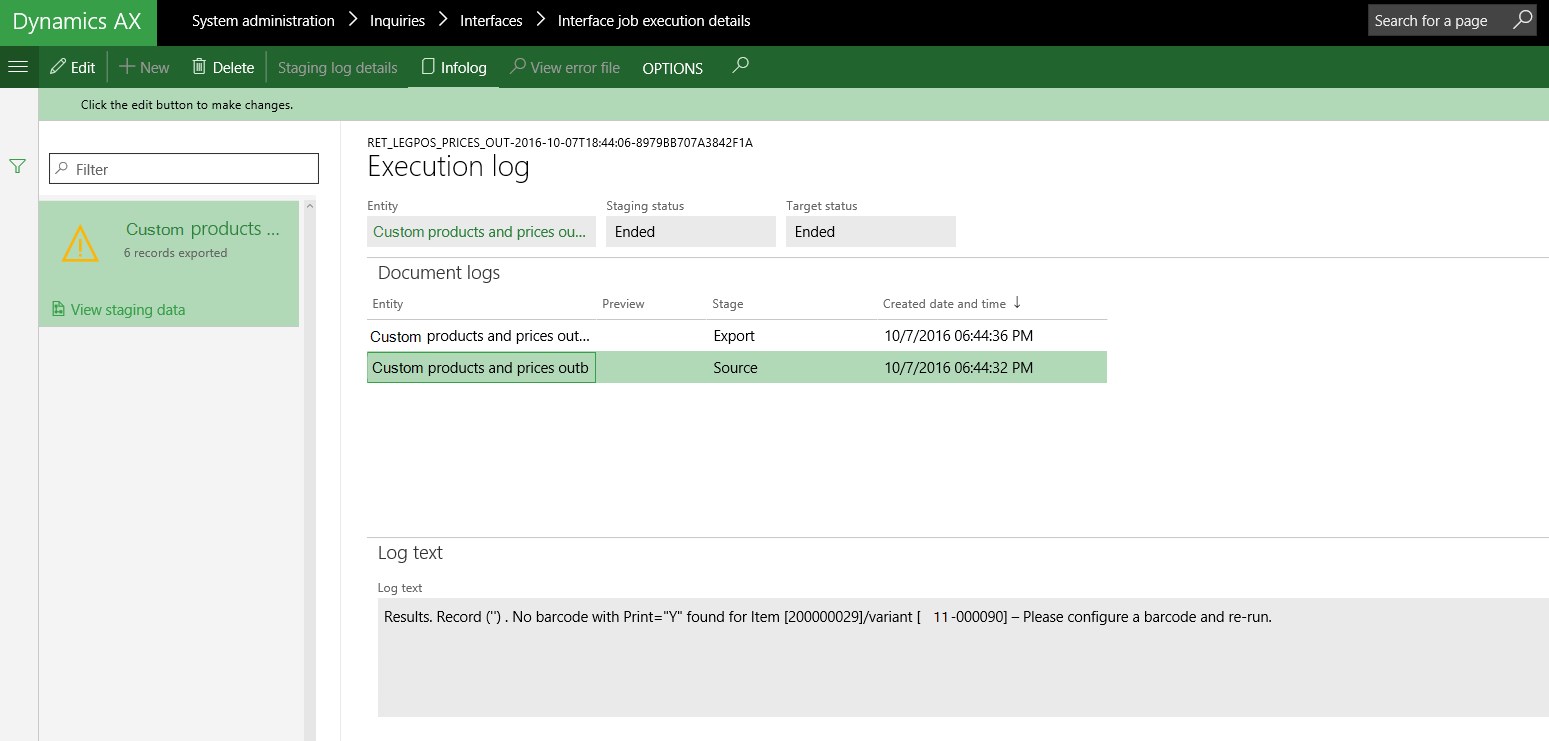Click the action pane search icon

point(740,66)
